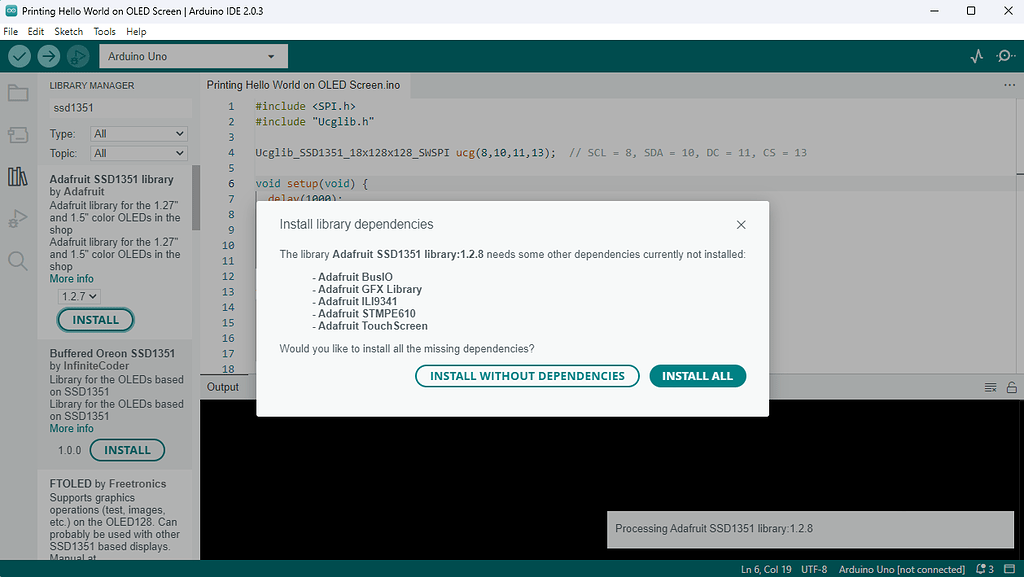Viewport: 1024px width, 577px height.
Task: Open the Topic filter dropdown
Action: 138,153
